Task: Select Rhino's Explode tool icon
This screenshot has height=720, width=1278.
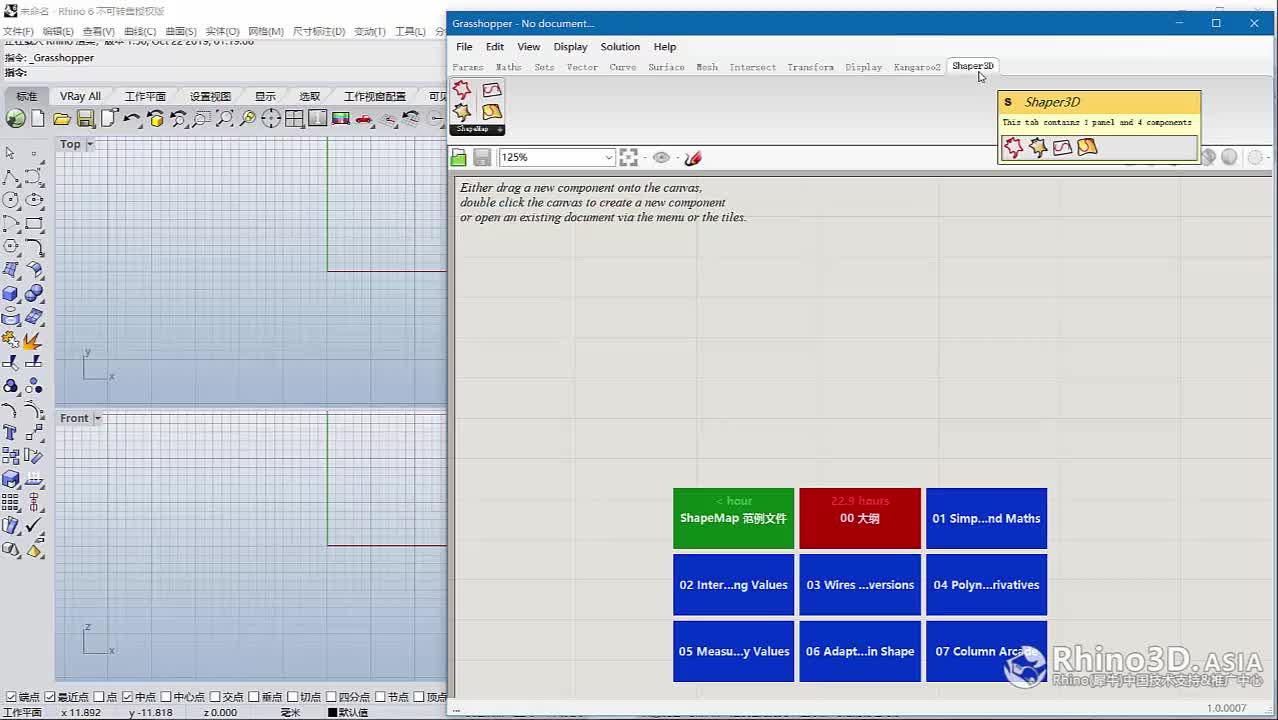Action: pyautogui.click(x=34, y=340)
